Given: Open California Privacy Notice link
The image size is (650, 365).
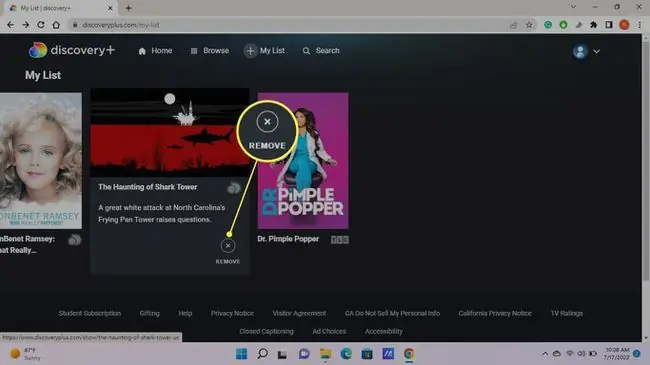Looking at the screenshot, I should (x=495, y=313).
